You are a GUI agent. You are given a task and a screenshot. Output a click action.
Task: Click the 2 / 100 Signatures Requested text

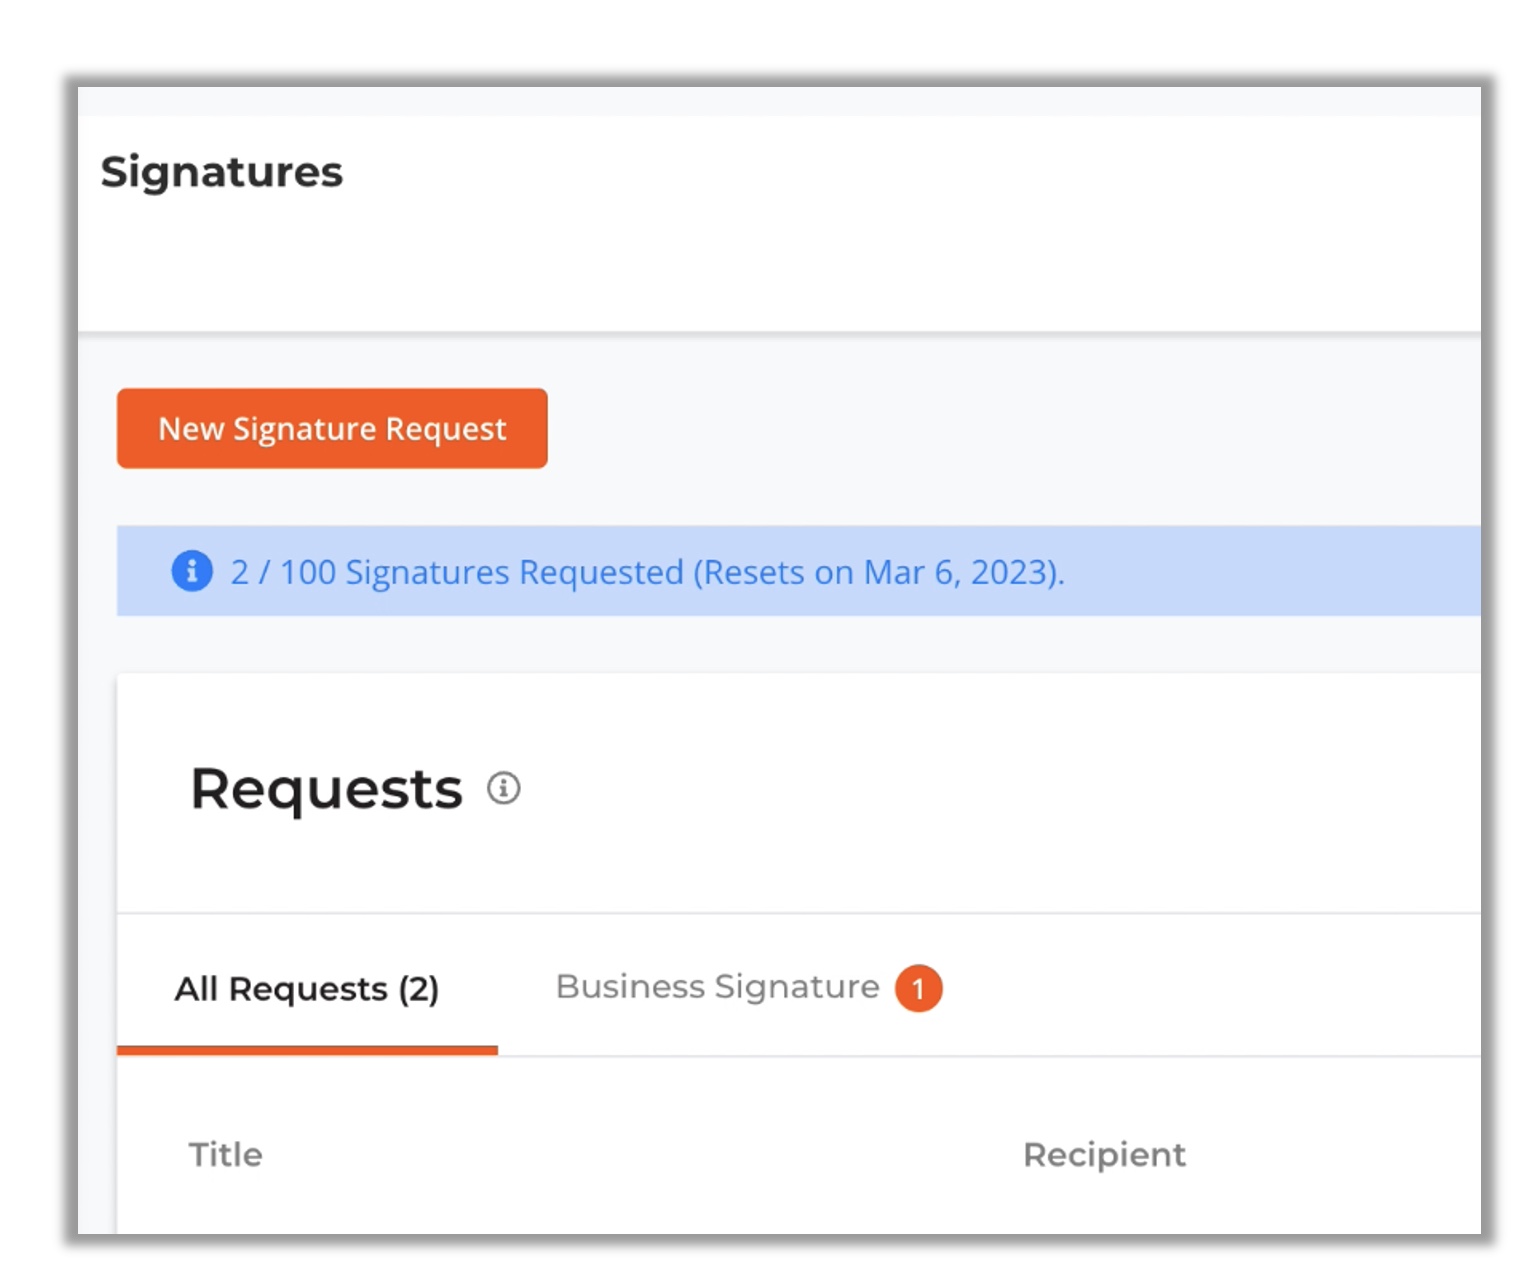(x=457, y=572)
